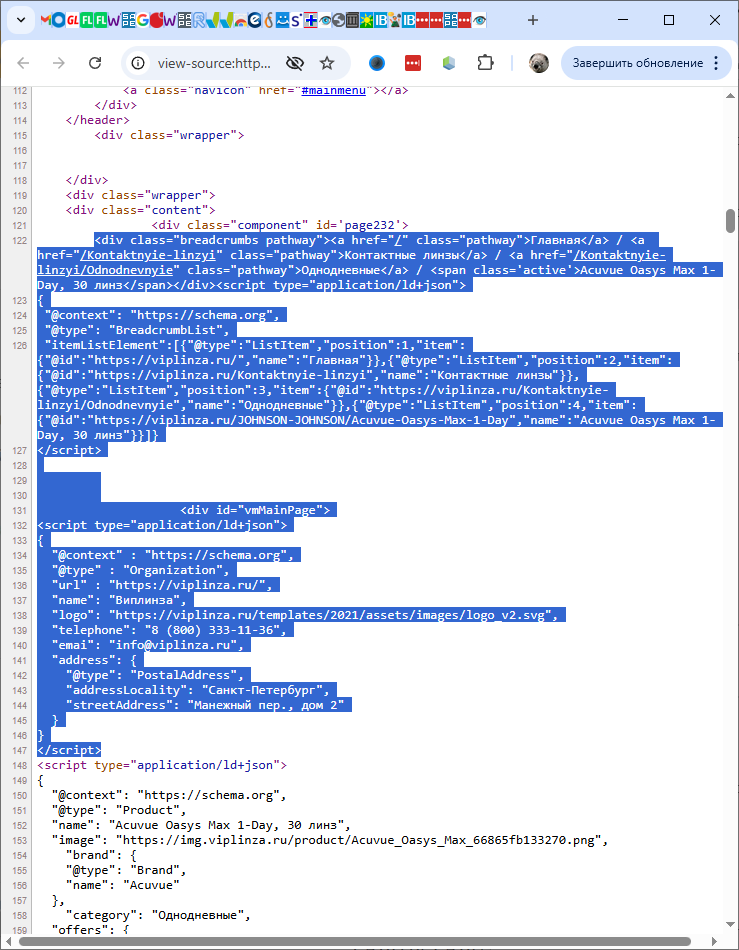Toggle the crossed-out eye tracking icon
This screenshot has width=739, height=950.
click(294, 63)
